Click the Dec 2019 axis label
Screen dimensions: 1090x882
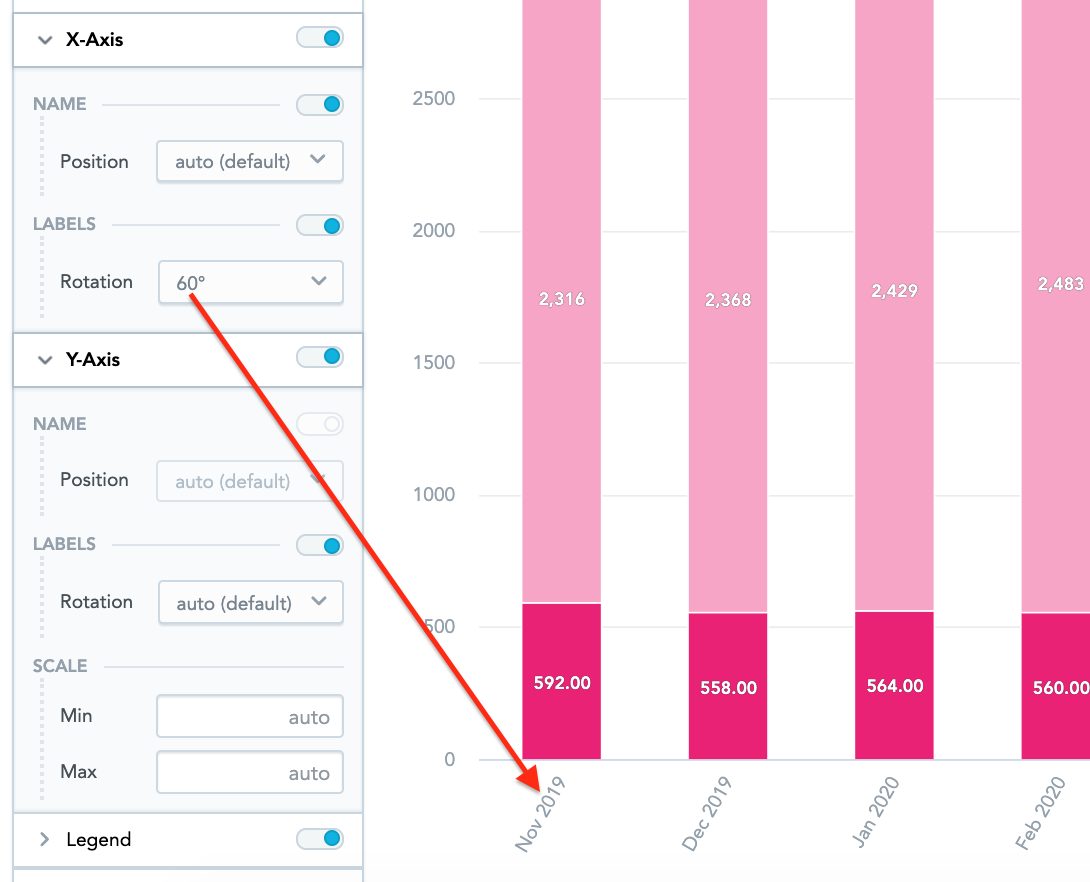(707, 814)
